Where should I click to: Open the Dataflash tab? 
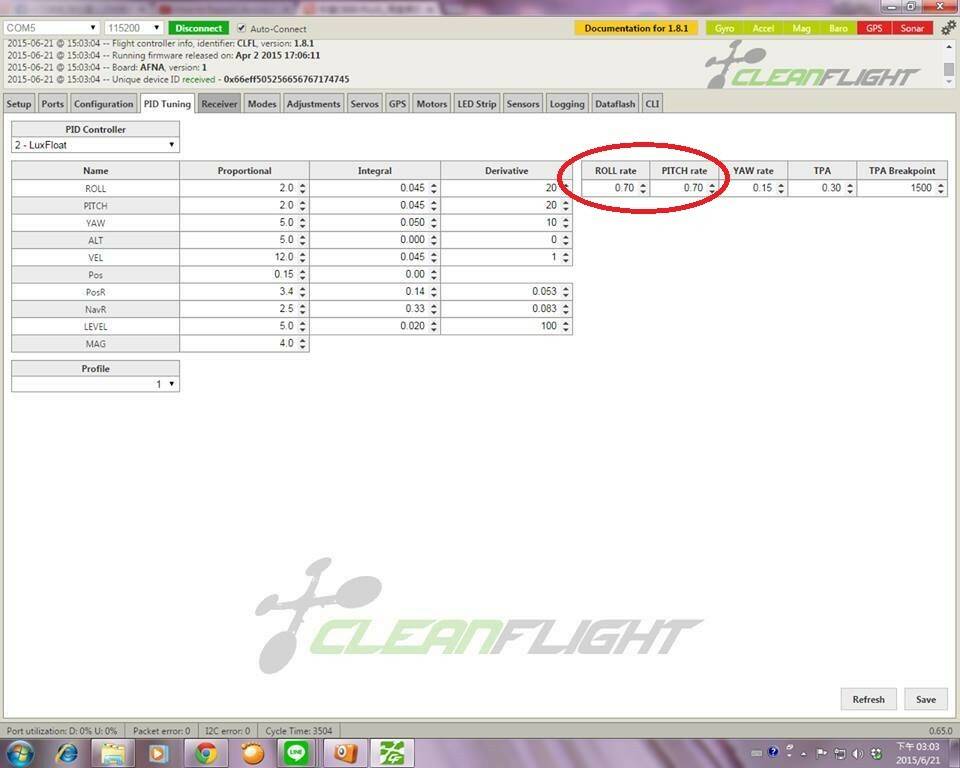pos(615,104)
